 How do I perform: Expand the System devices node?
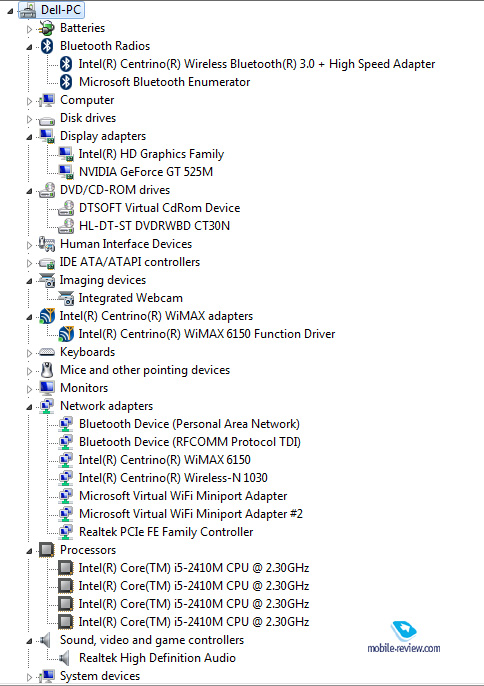(x=29, y=677)
